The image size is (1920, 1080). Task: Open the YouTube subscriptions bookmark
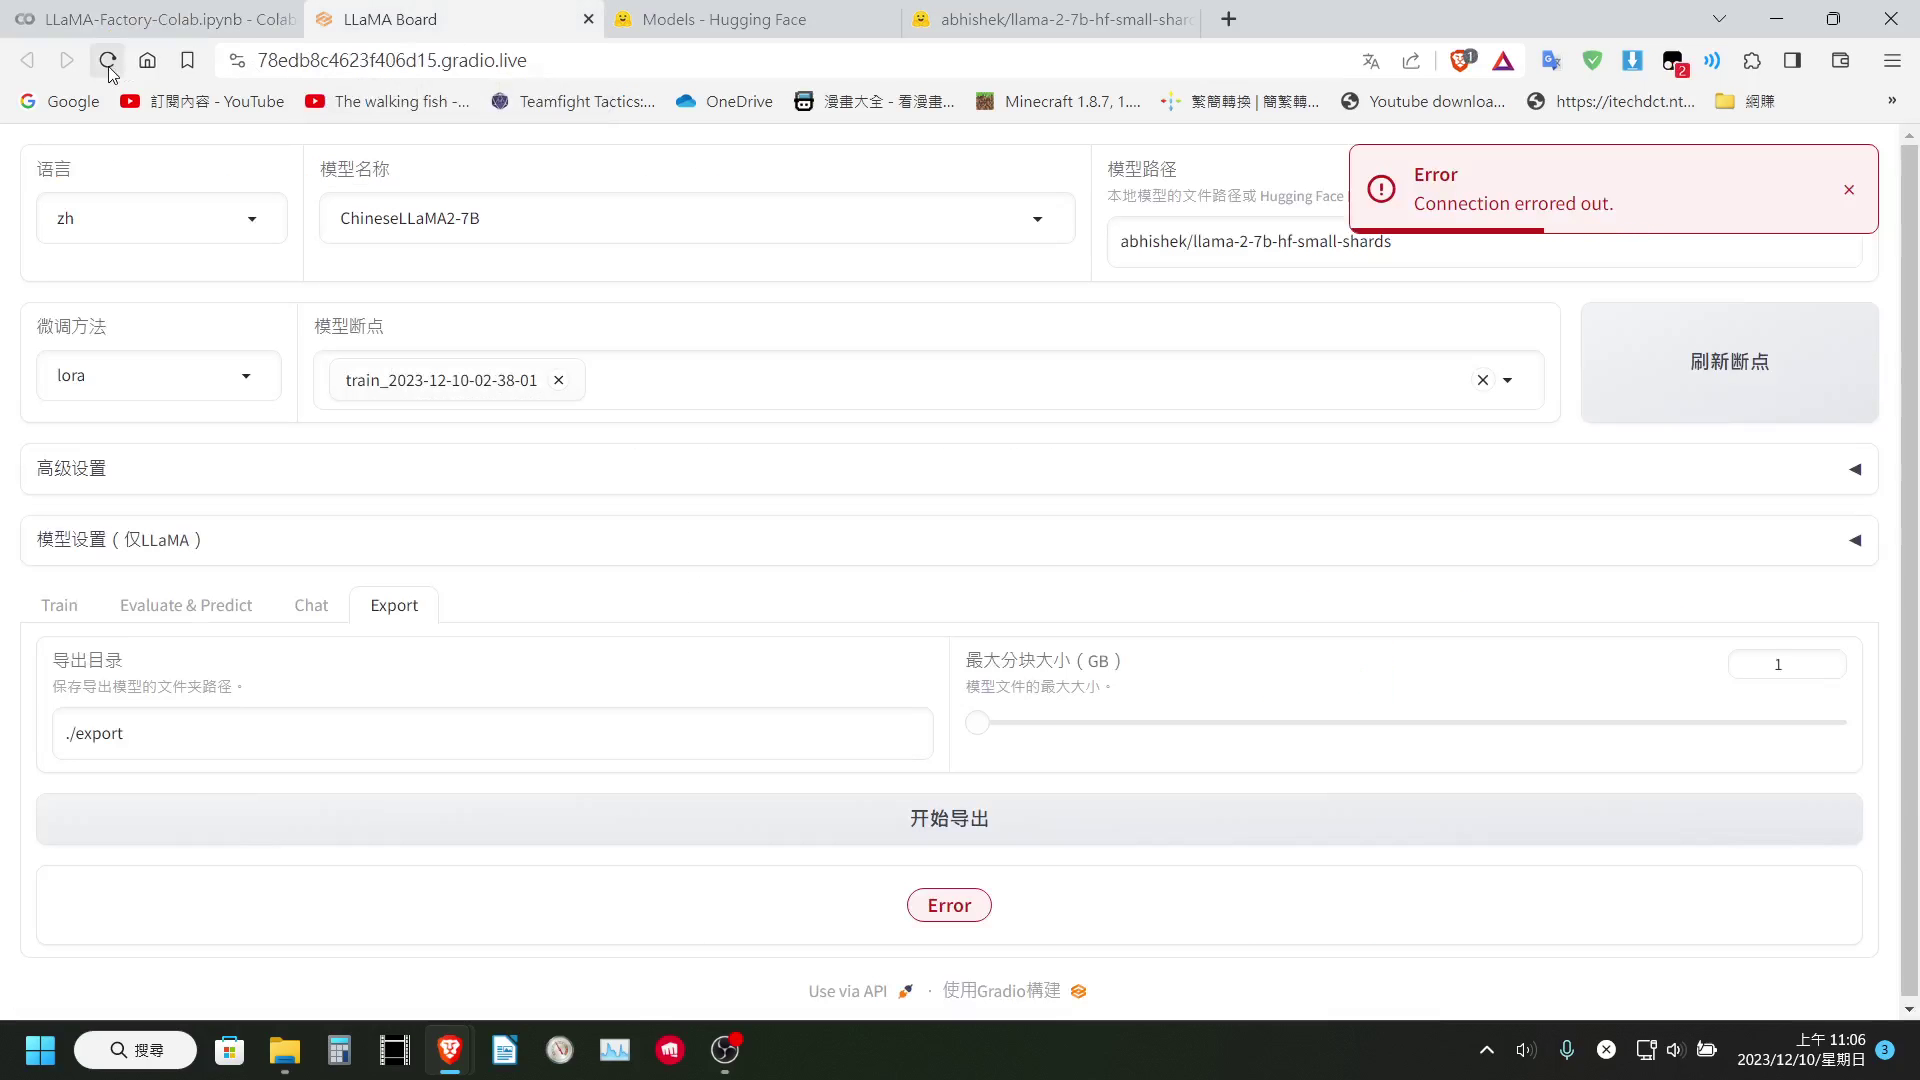(202, 101)
